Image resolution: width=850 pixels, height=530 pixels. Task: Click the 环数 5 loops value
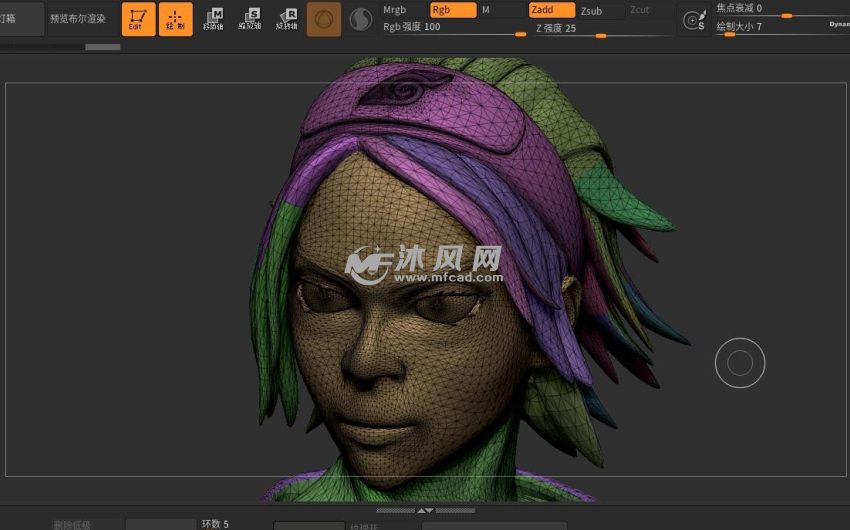215,523
